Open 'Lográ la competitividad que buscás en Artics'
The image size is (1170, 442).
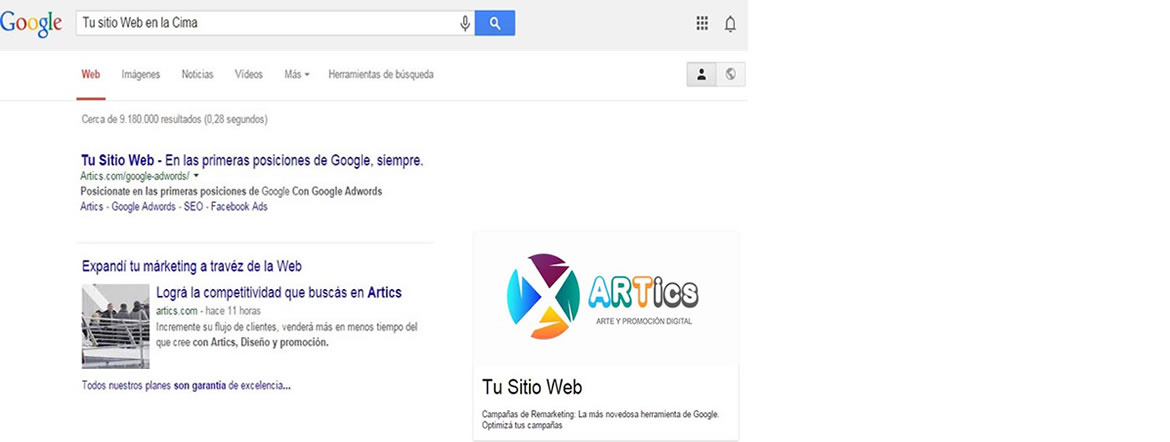(x=279, y=293)
